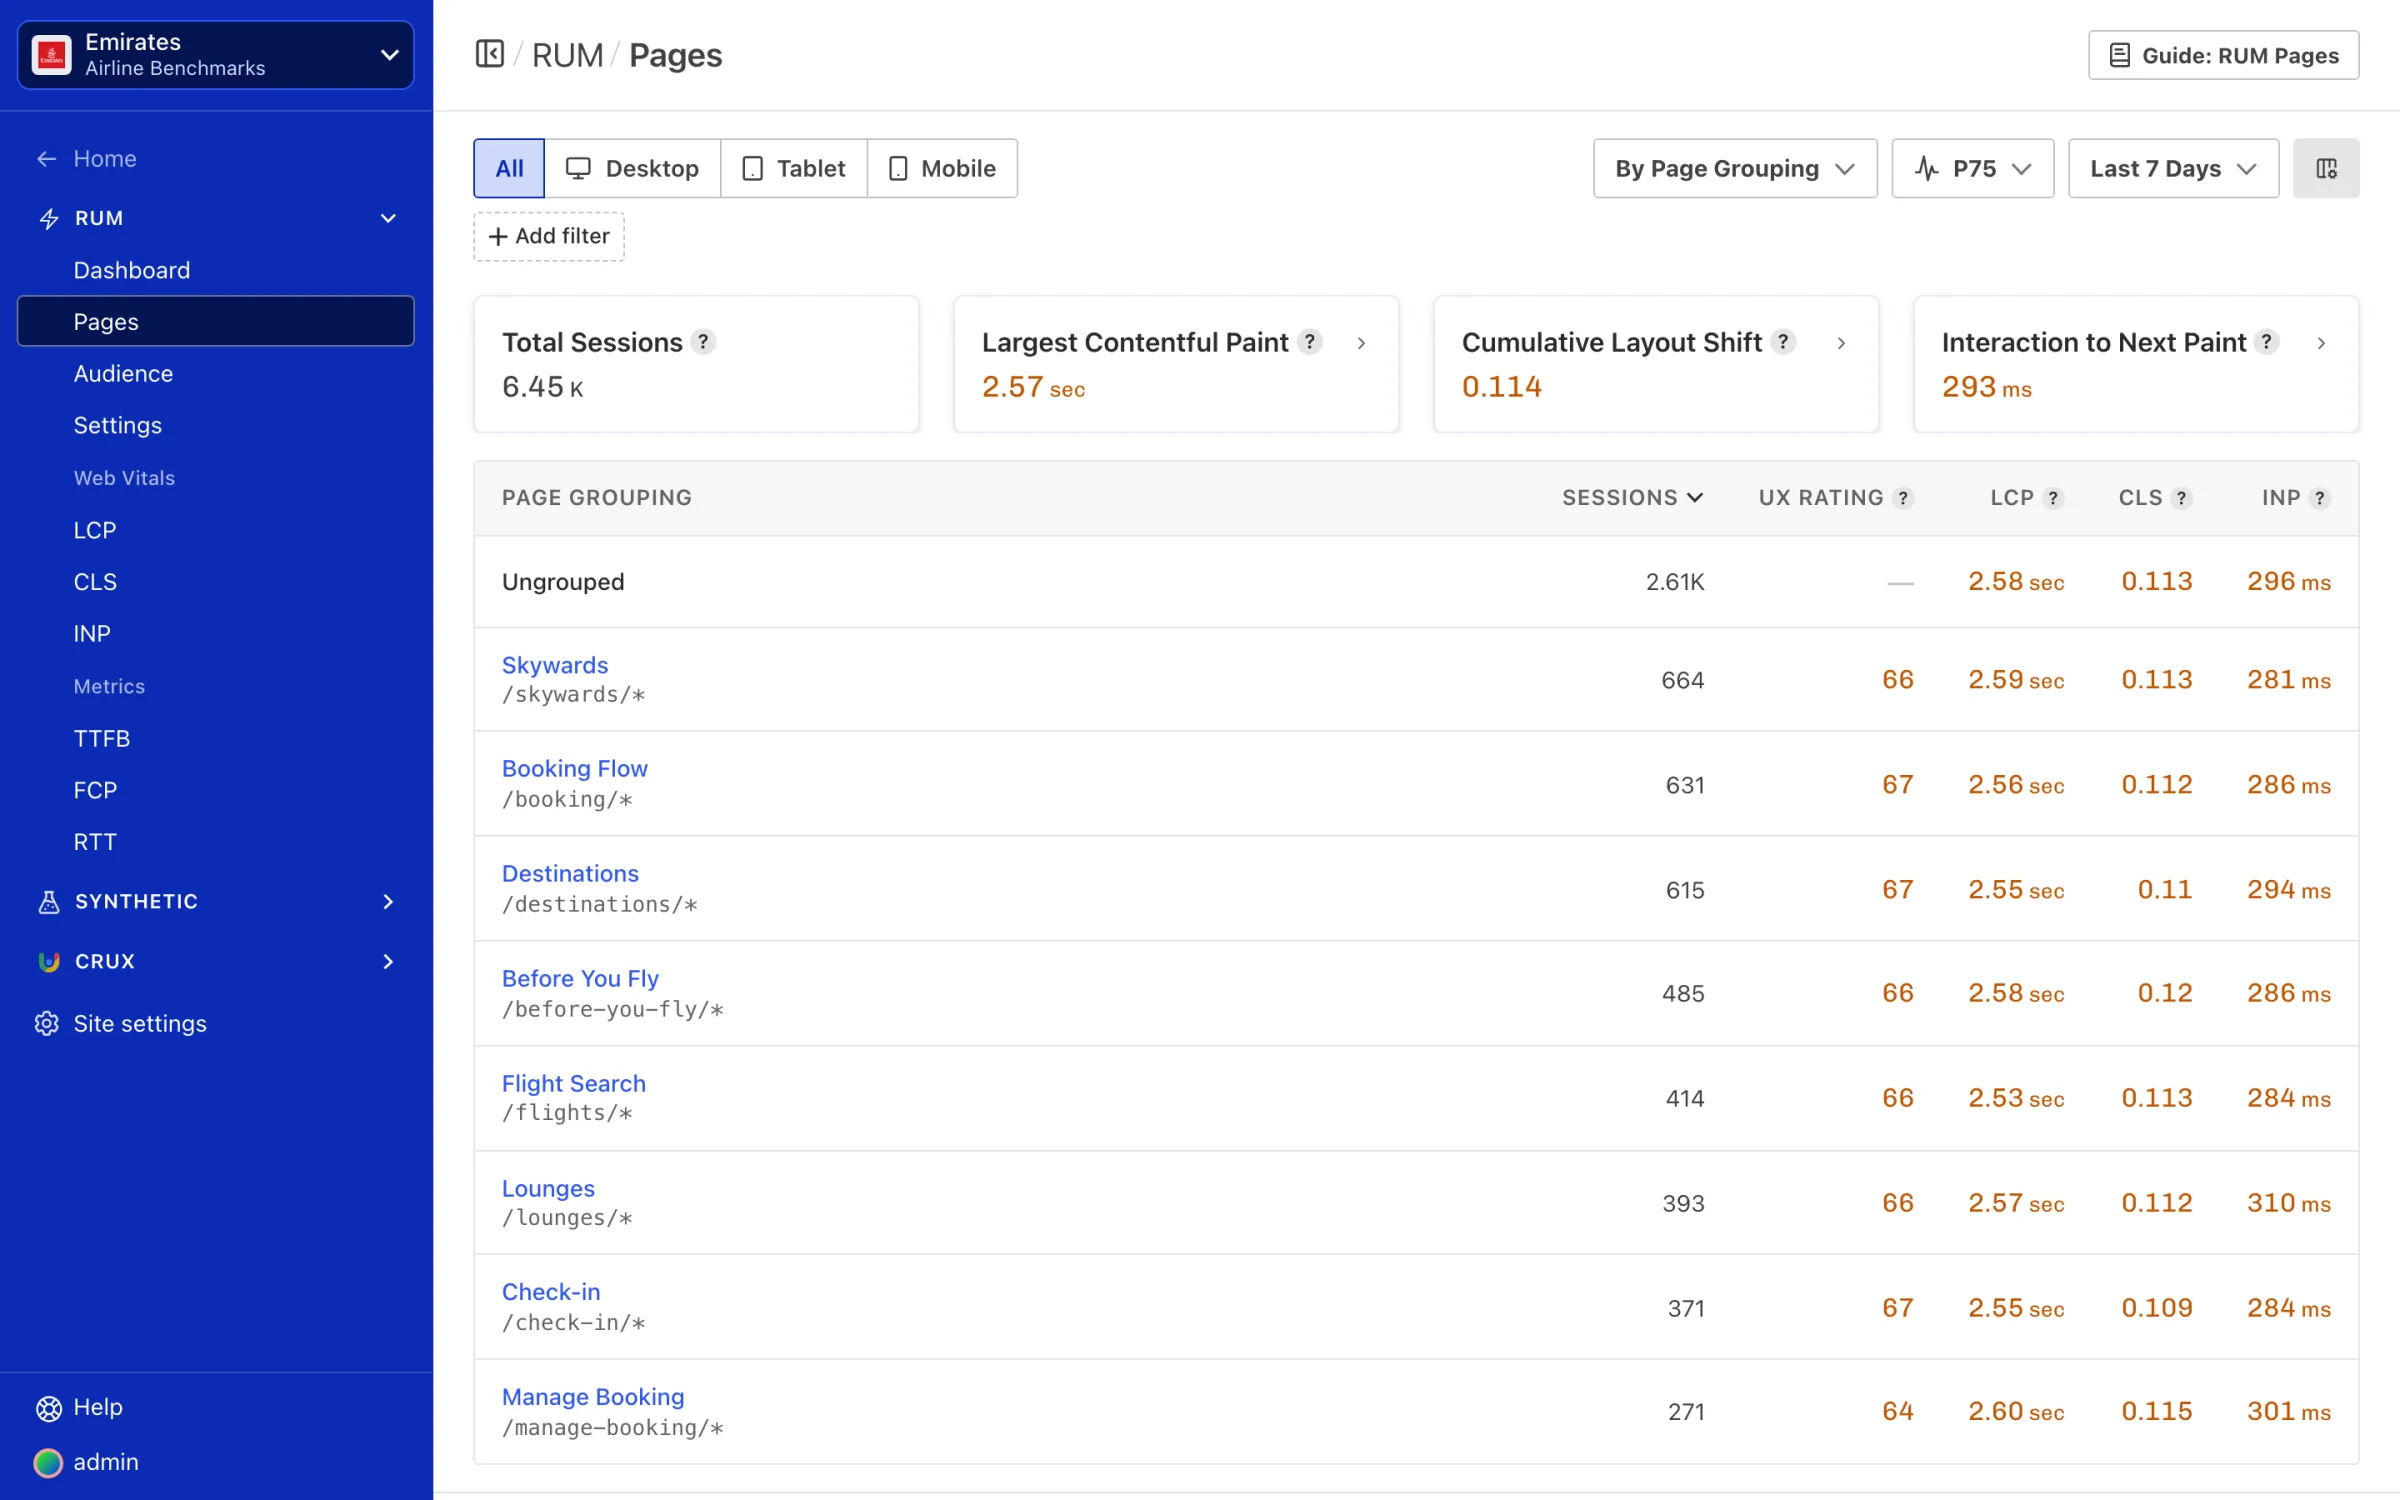Viewport: 2400px width, 1500px height.
Task: Open the Booking Flow page grouping link
Action: tap(575, 768)
